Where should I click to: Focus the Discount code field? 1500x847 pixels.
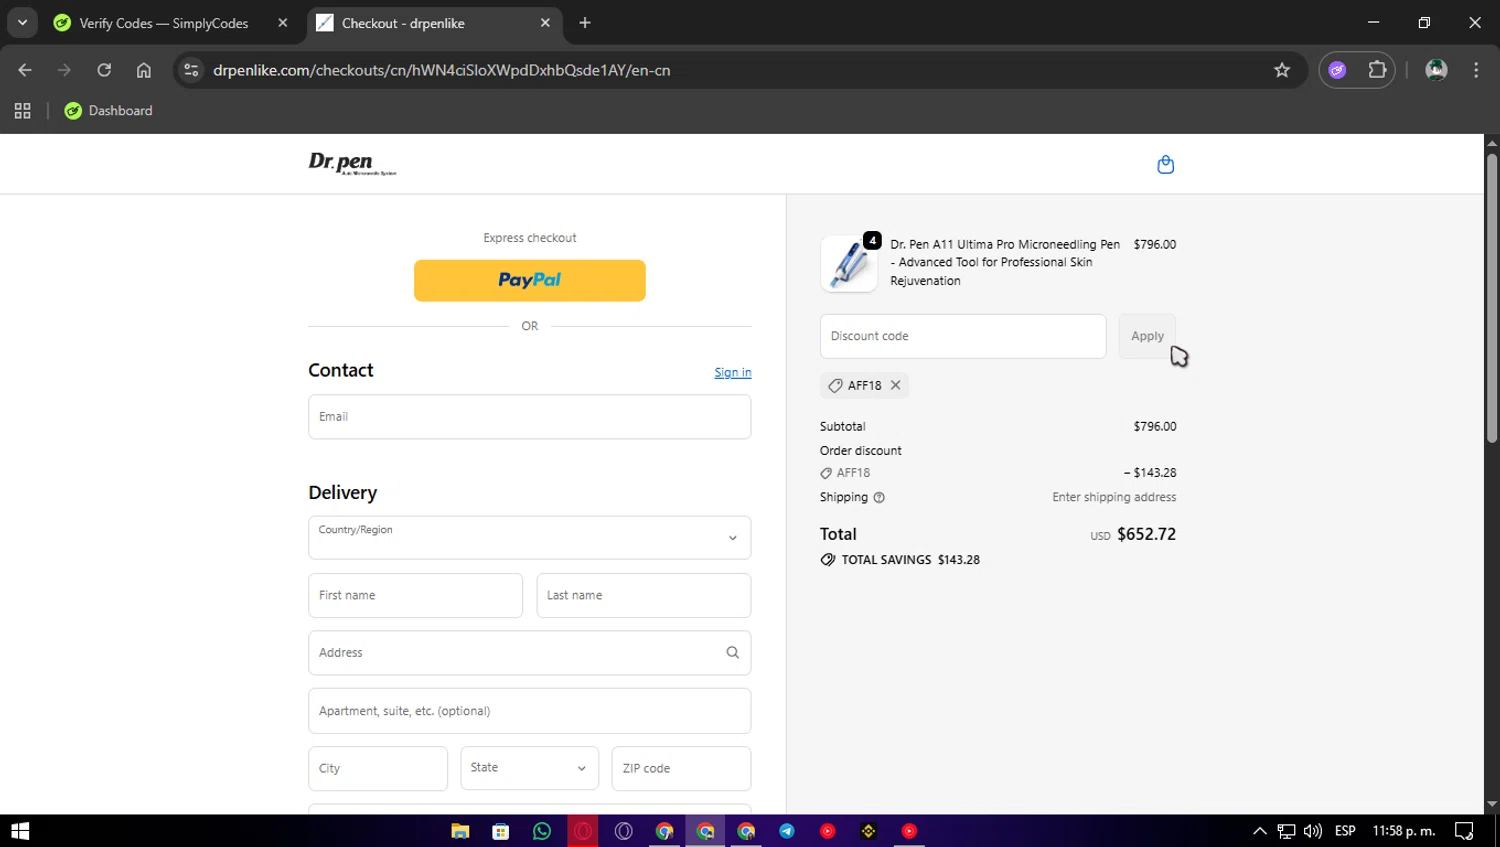point(963,336)
